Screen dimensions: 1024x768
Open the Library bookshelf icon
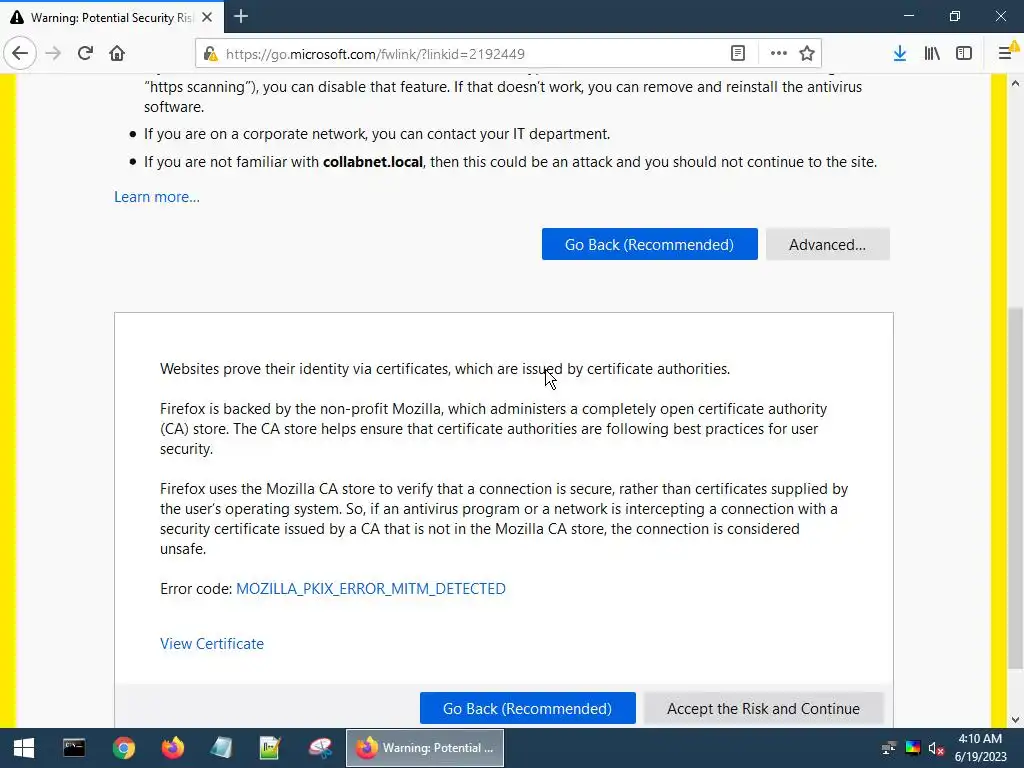(x=932, y=54)
